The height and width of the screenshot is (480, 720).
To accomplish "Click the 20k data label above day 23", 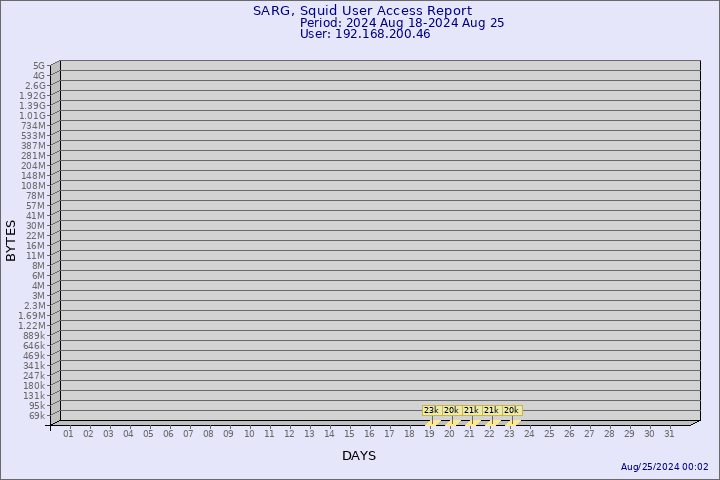I will coord(511,410).
